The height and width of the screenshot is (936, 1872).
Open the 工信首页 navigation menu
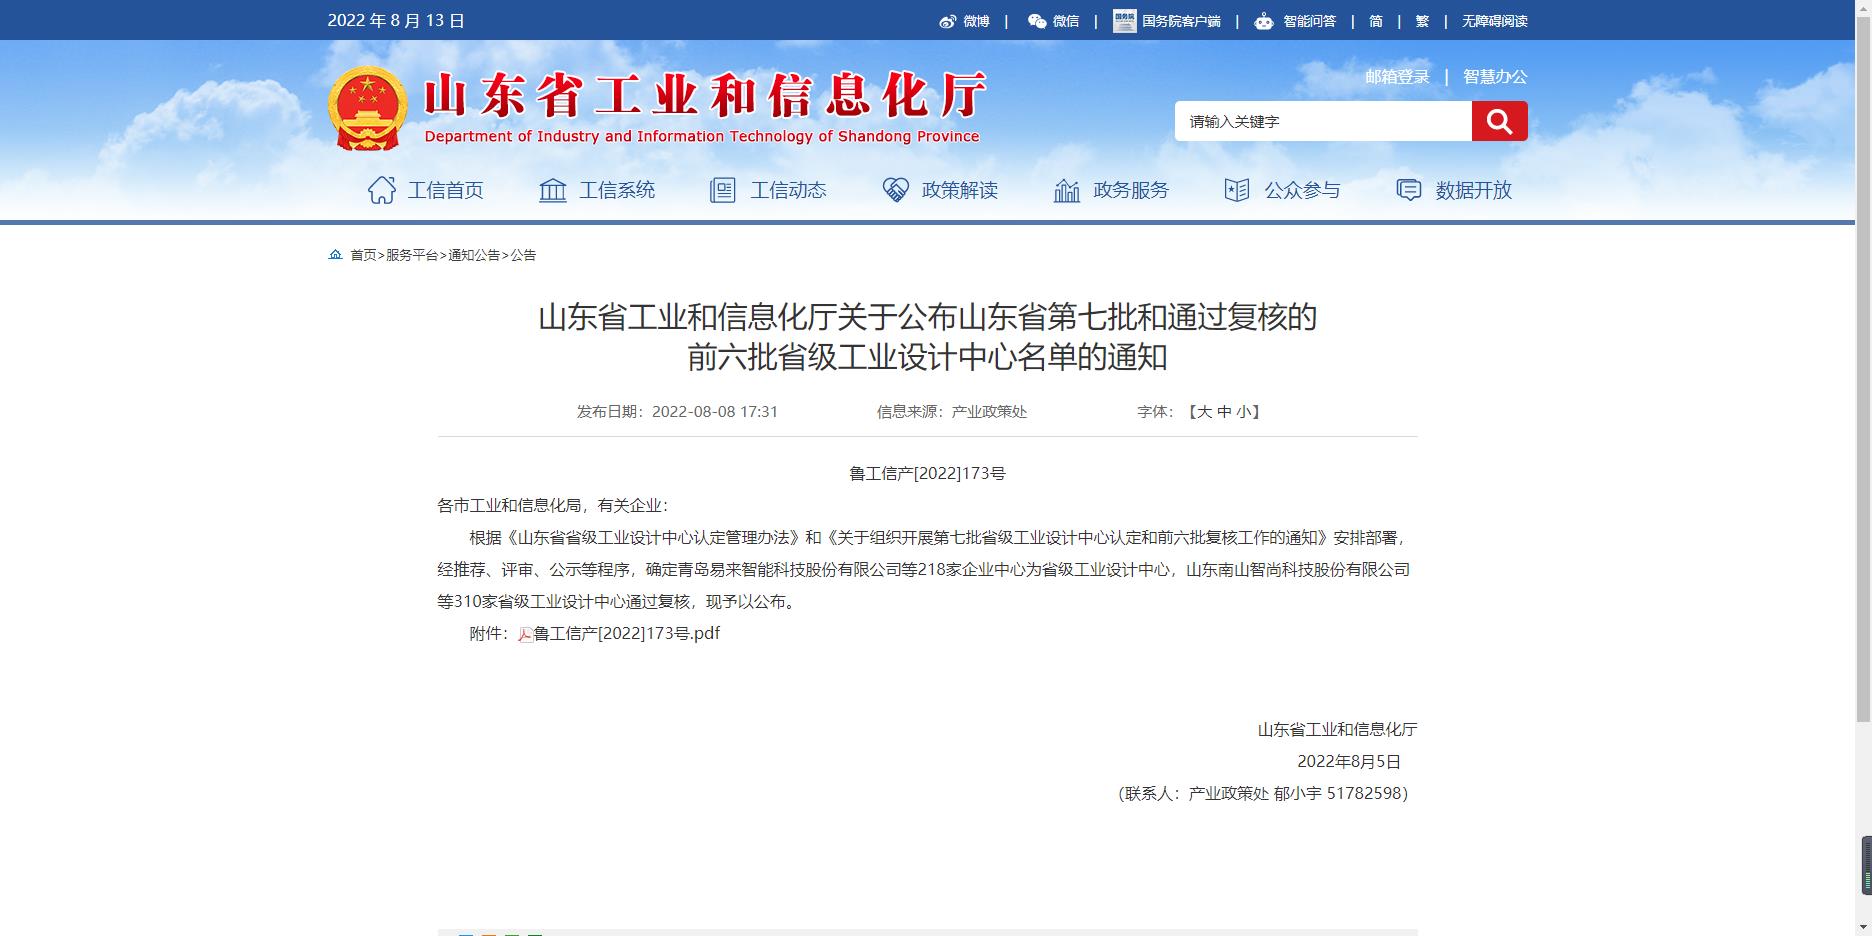(x=425, y=190)
